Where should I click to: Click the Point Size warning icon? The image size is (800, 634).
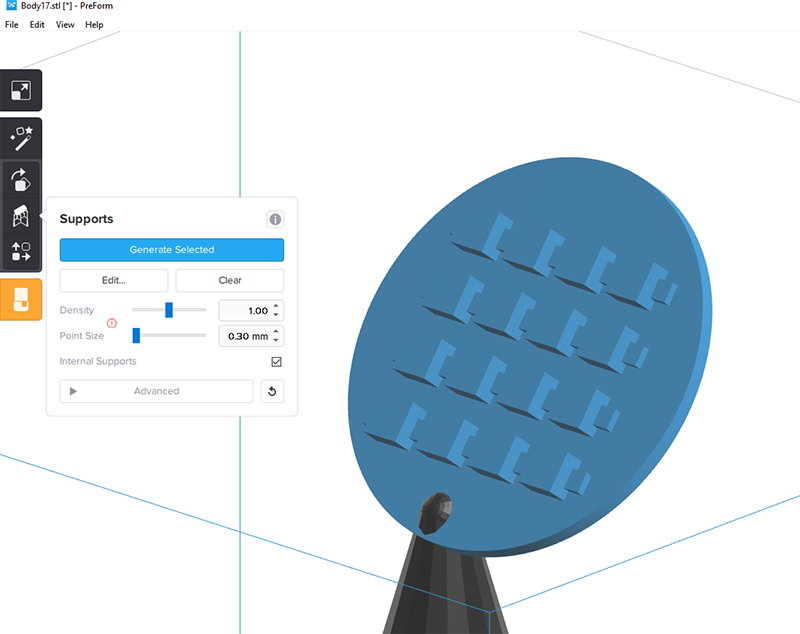(x=112, y=323)
